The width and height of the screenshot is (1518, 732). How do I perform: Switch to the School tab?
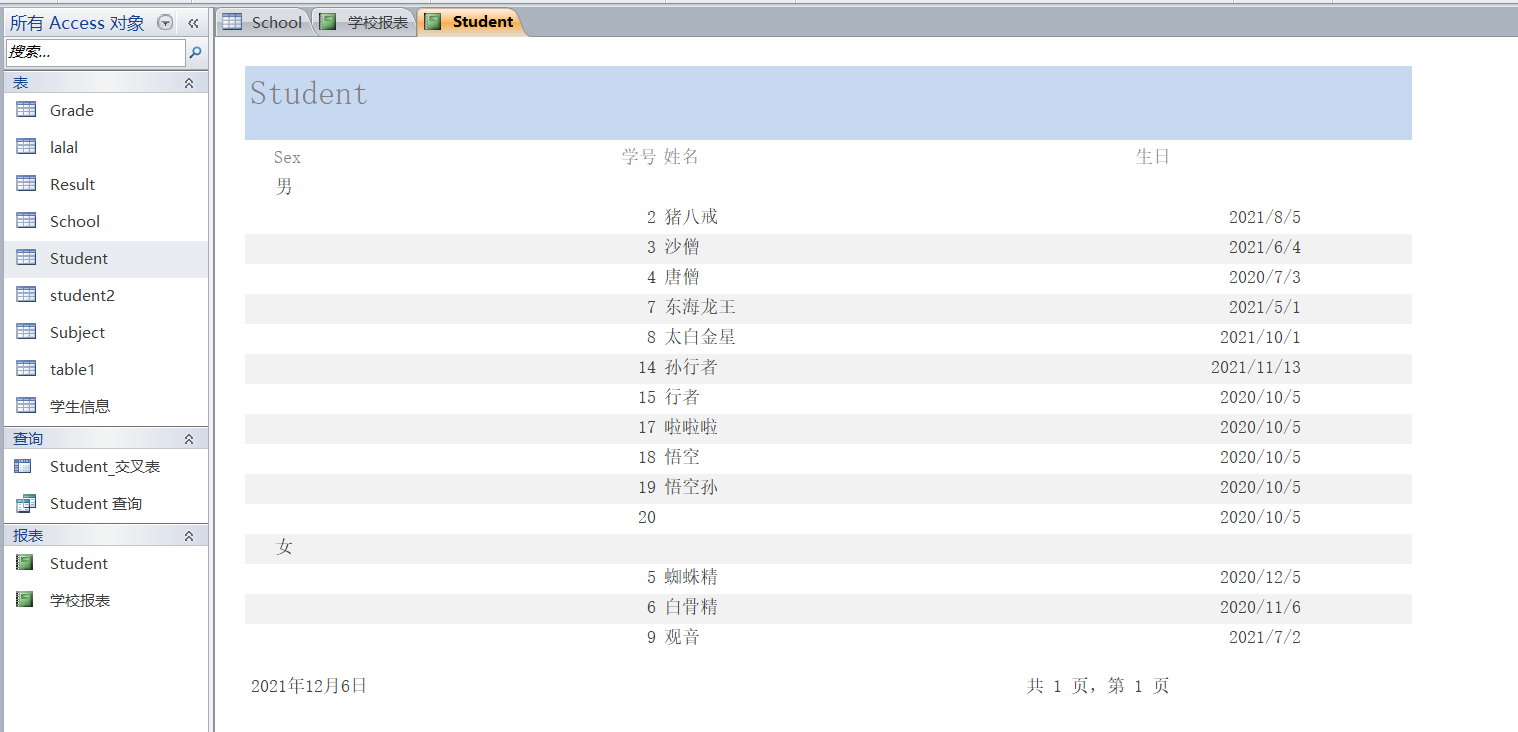click(x=263, y=22)
